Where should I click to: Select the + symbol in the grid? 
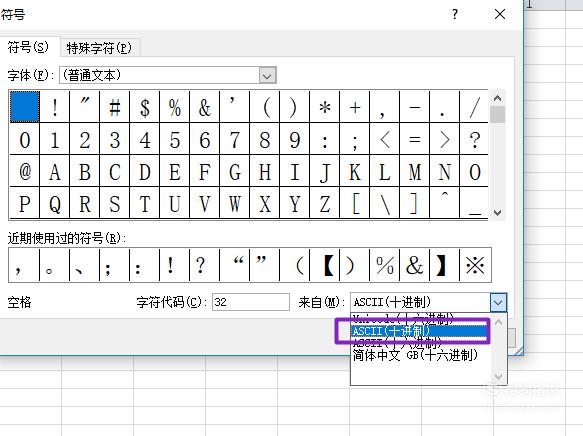tap(355, 107)
